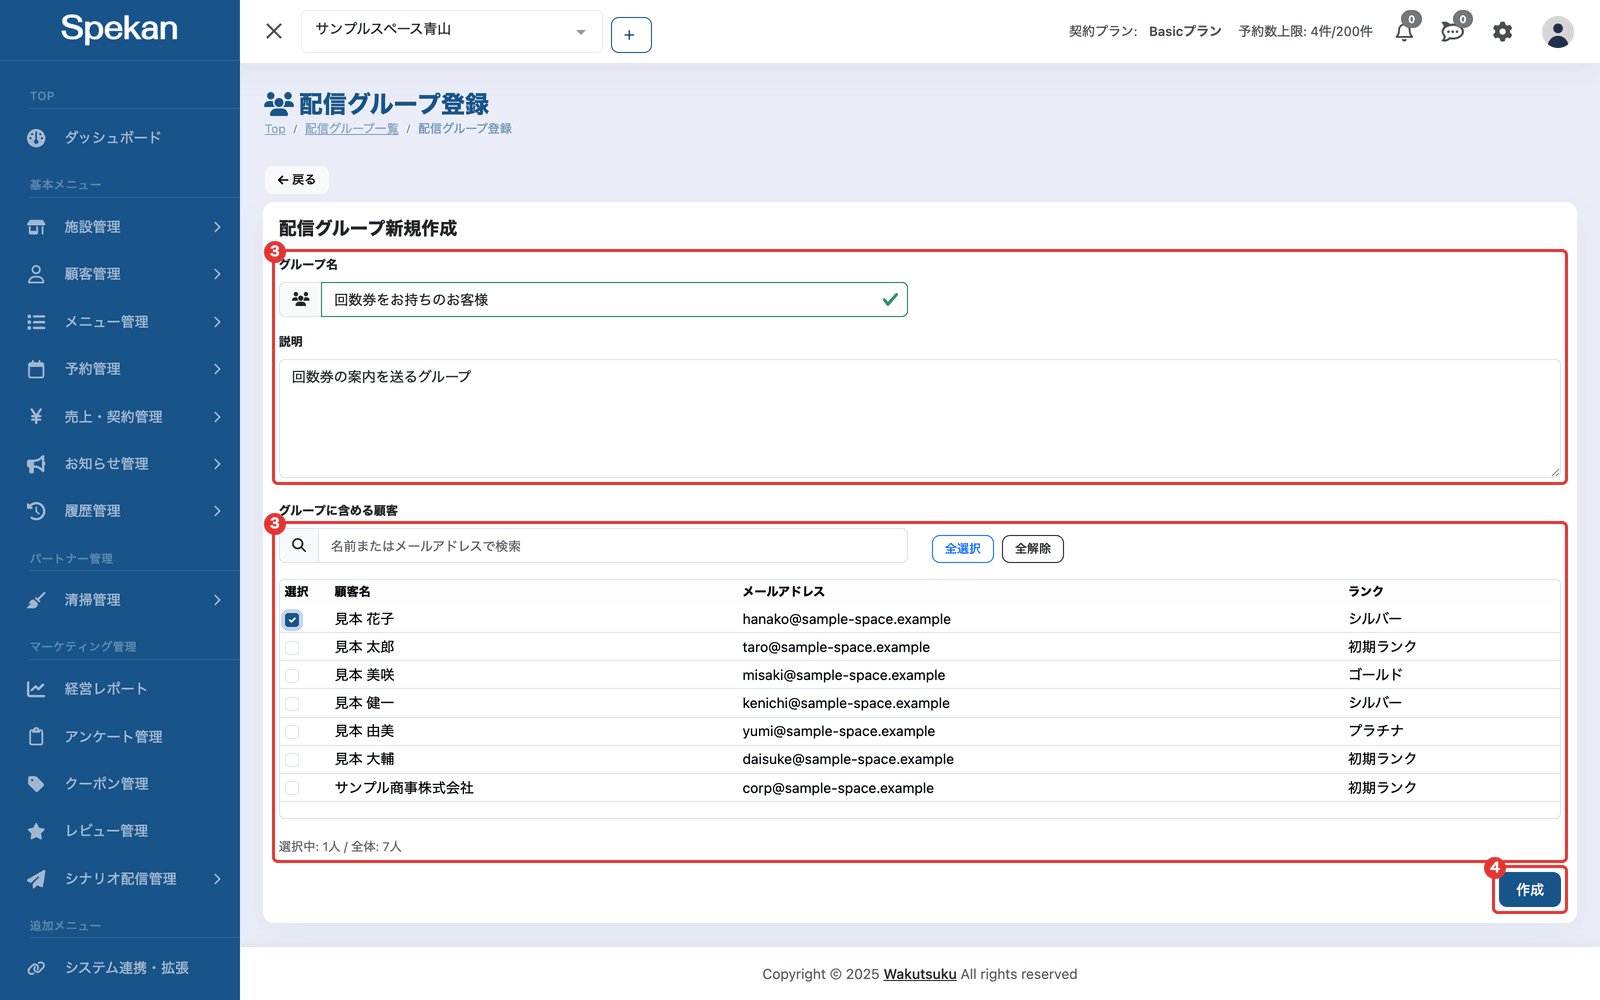
Task: Uncheck the checkbox for 見本 花子
Action: [292, 620]
